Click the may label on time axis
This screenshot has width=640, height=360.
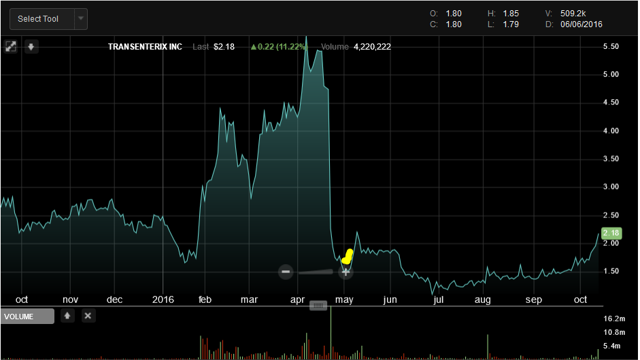click(344, 300)
